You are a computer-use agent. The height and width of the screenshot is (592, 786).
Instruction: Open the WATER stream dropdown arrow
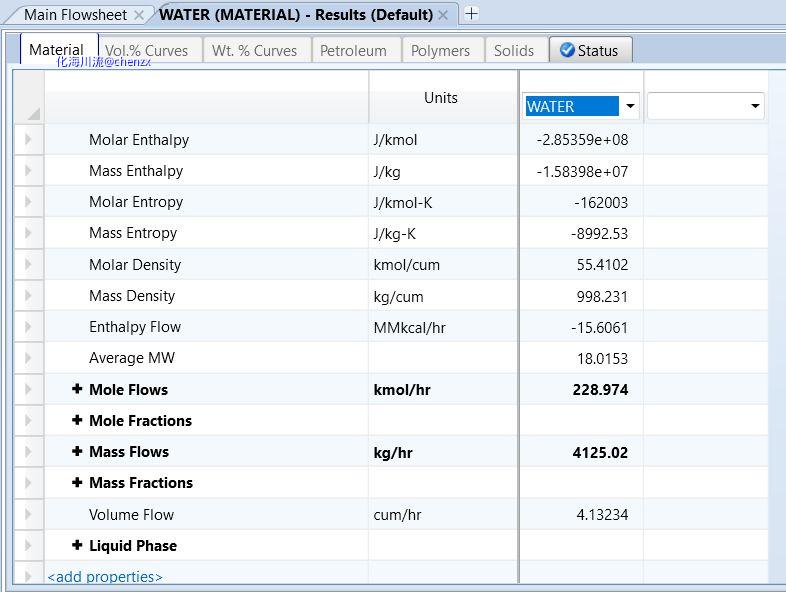coord(630,106)
